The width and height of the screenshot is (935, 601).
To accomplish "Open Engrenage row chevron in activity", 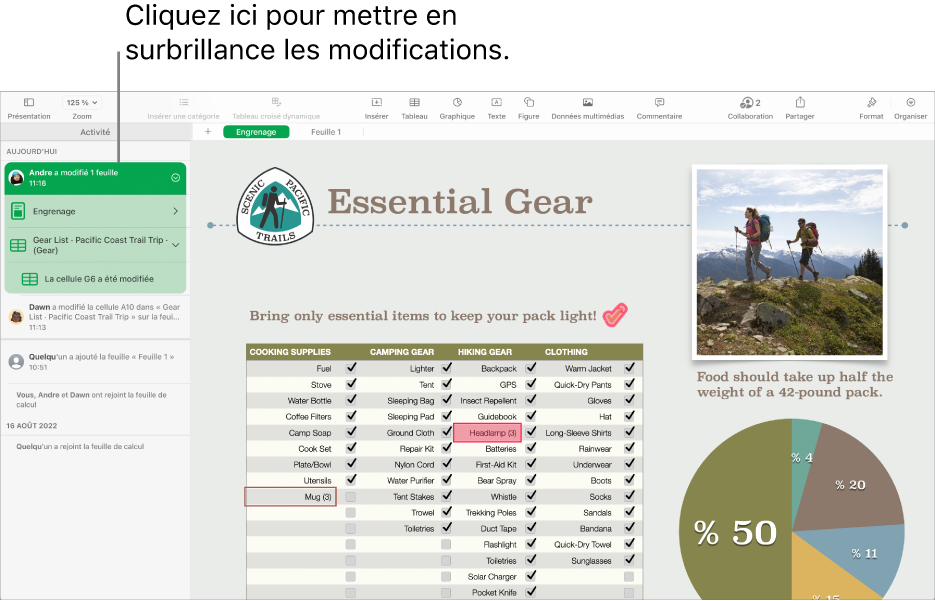I will [175, 211].
